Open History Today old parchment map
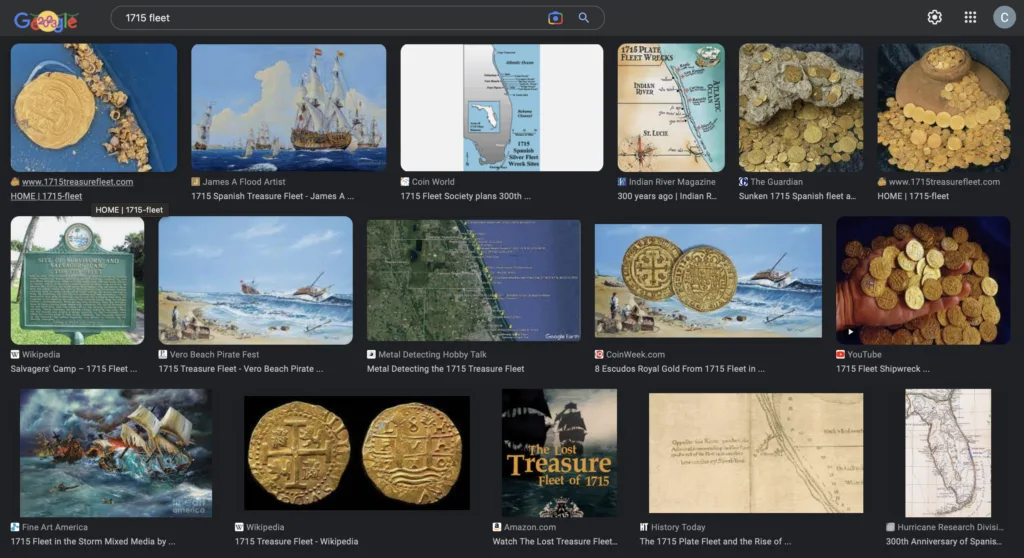This screenshot has height=558, width=1024. tap(756, 453)
